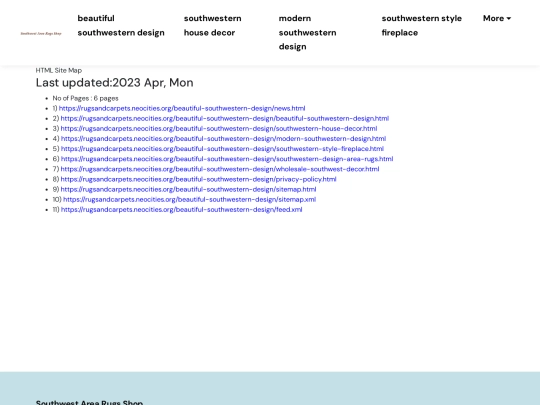Click the Southwest Area Rugs Shop logo
This screenshot has height=405, width=540.
pos(41,33)
